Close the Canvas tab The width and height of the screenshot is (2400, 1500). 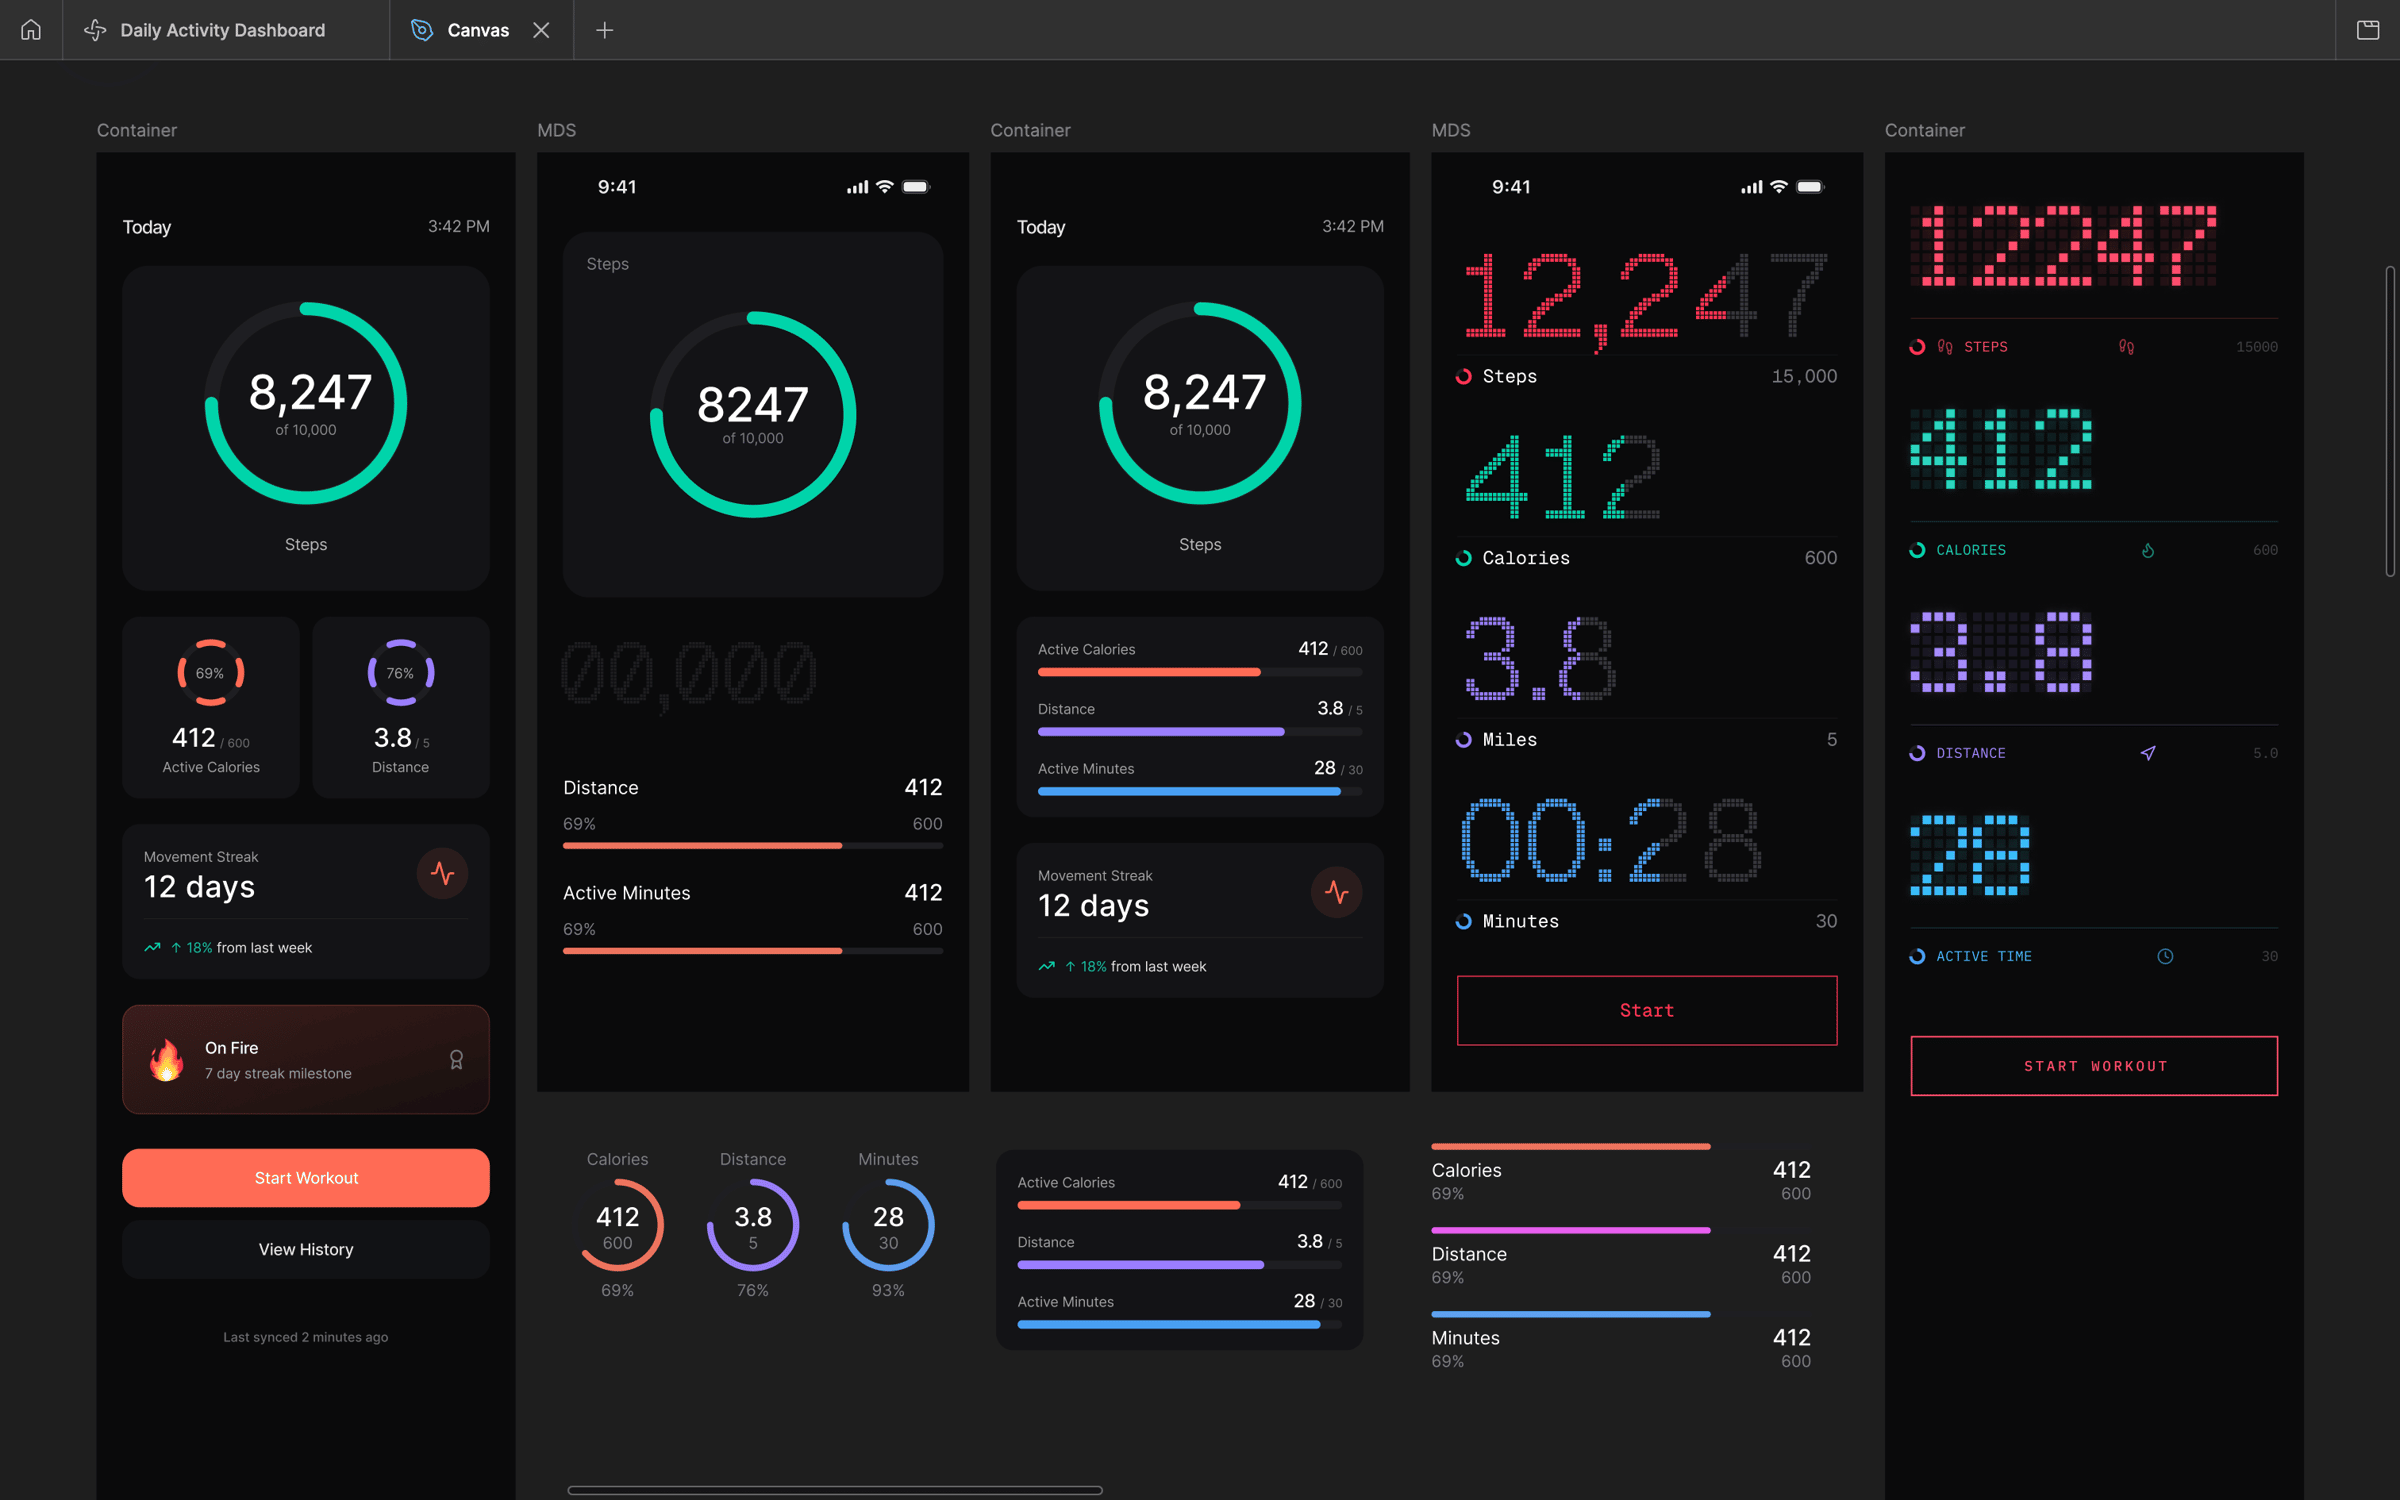click(x=541, y=30)
